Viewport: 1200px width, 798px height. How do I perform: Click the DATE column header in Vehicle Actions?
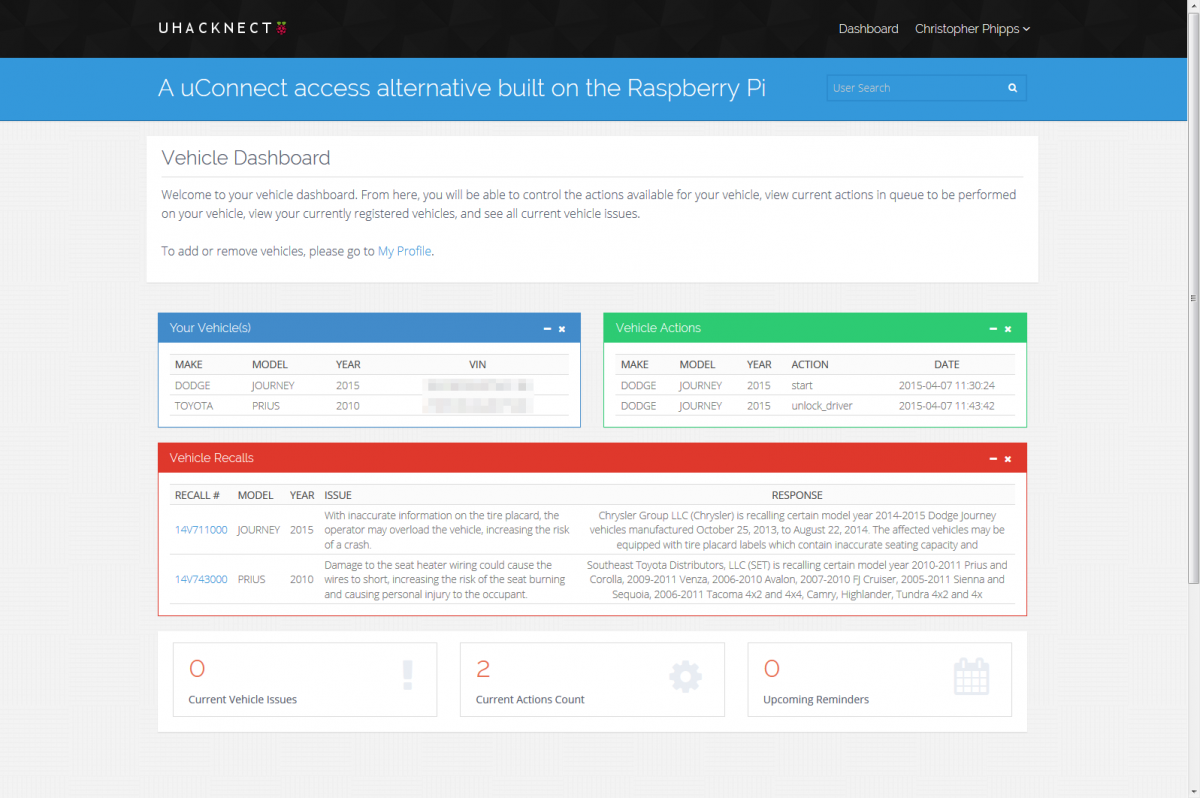tap(947, 364)
